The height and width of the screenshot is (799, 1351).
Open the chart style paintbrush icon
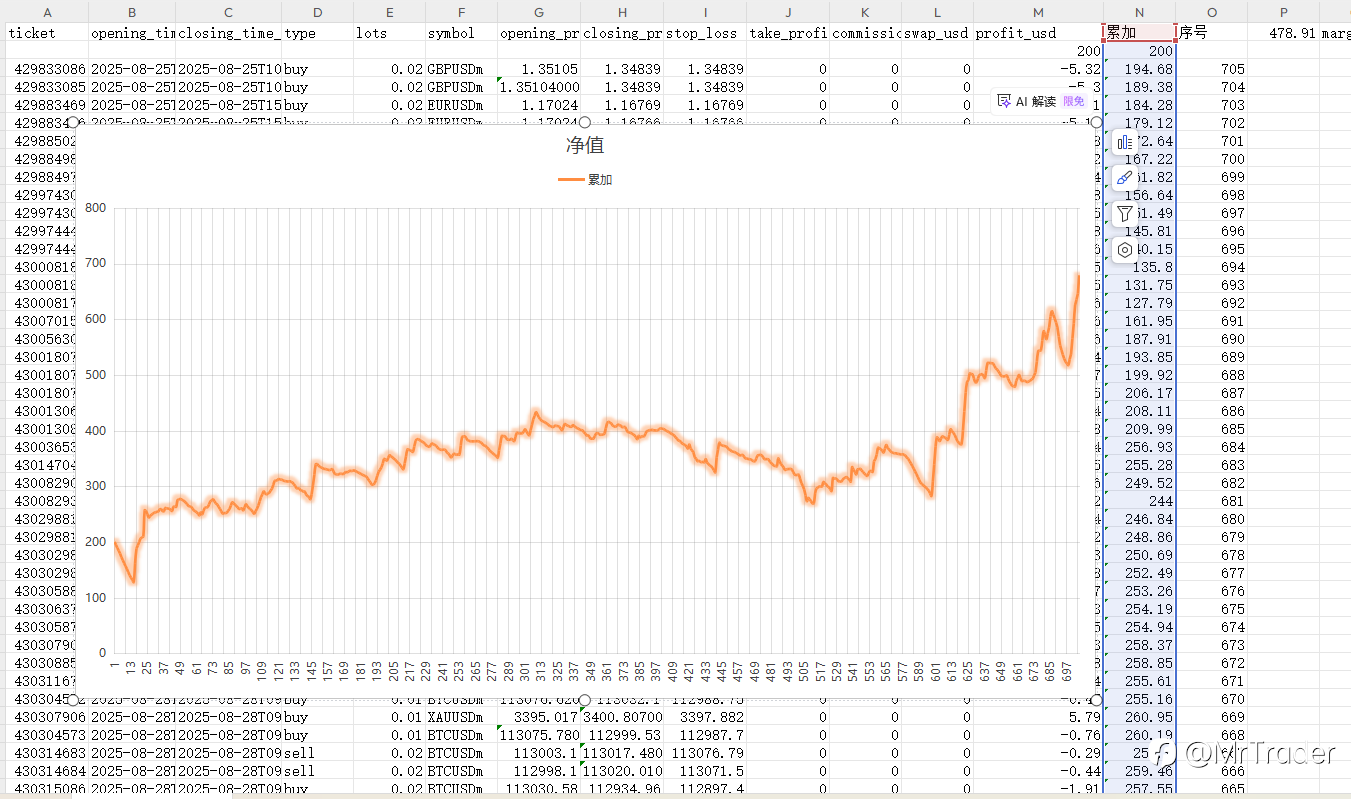pos(1125,178)
